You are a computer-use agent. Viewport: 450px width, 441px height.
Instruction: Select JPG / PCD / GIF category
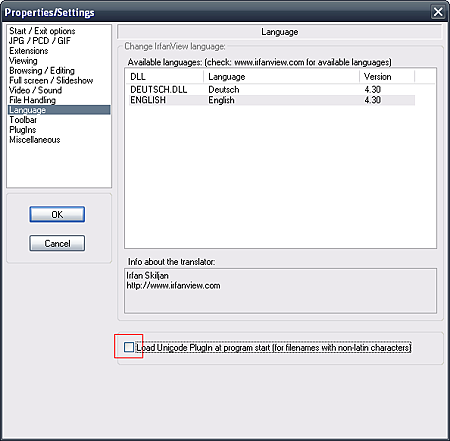[x=40, y=41]
